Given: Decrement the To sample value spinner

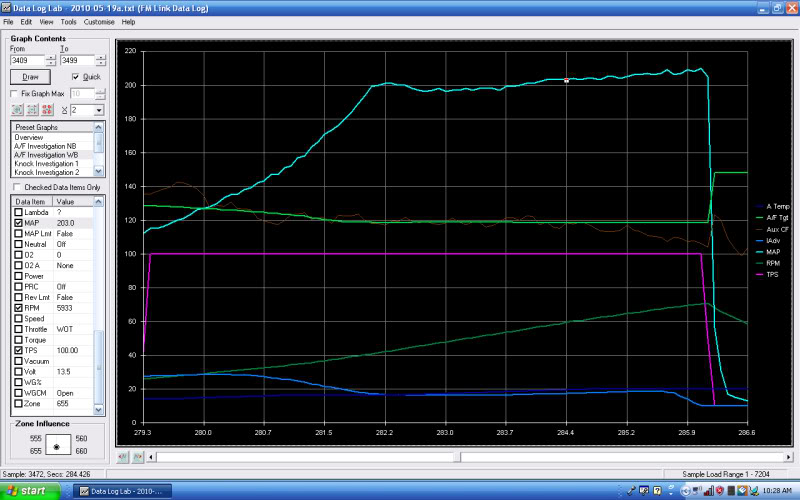Looking at the screenshot, I should point(101,64).
